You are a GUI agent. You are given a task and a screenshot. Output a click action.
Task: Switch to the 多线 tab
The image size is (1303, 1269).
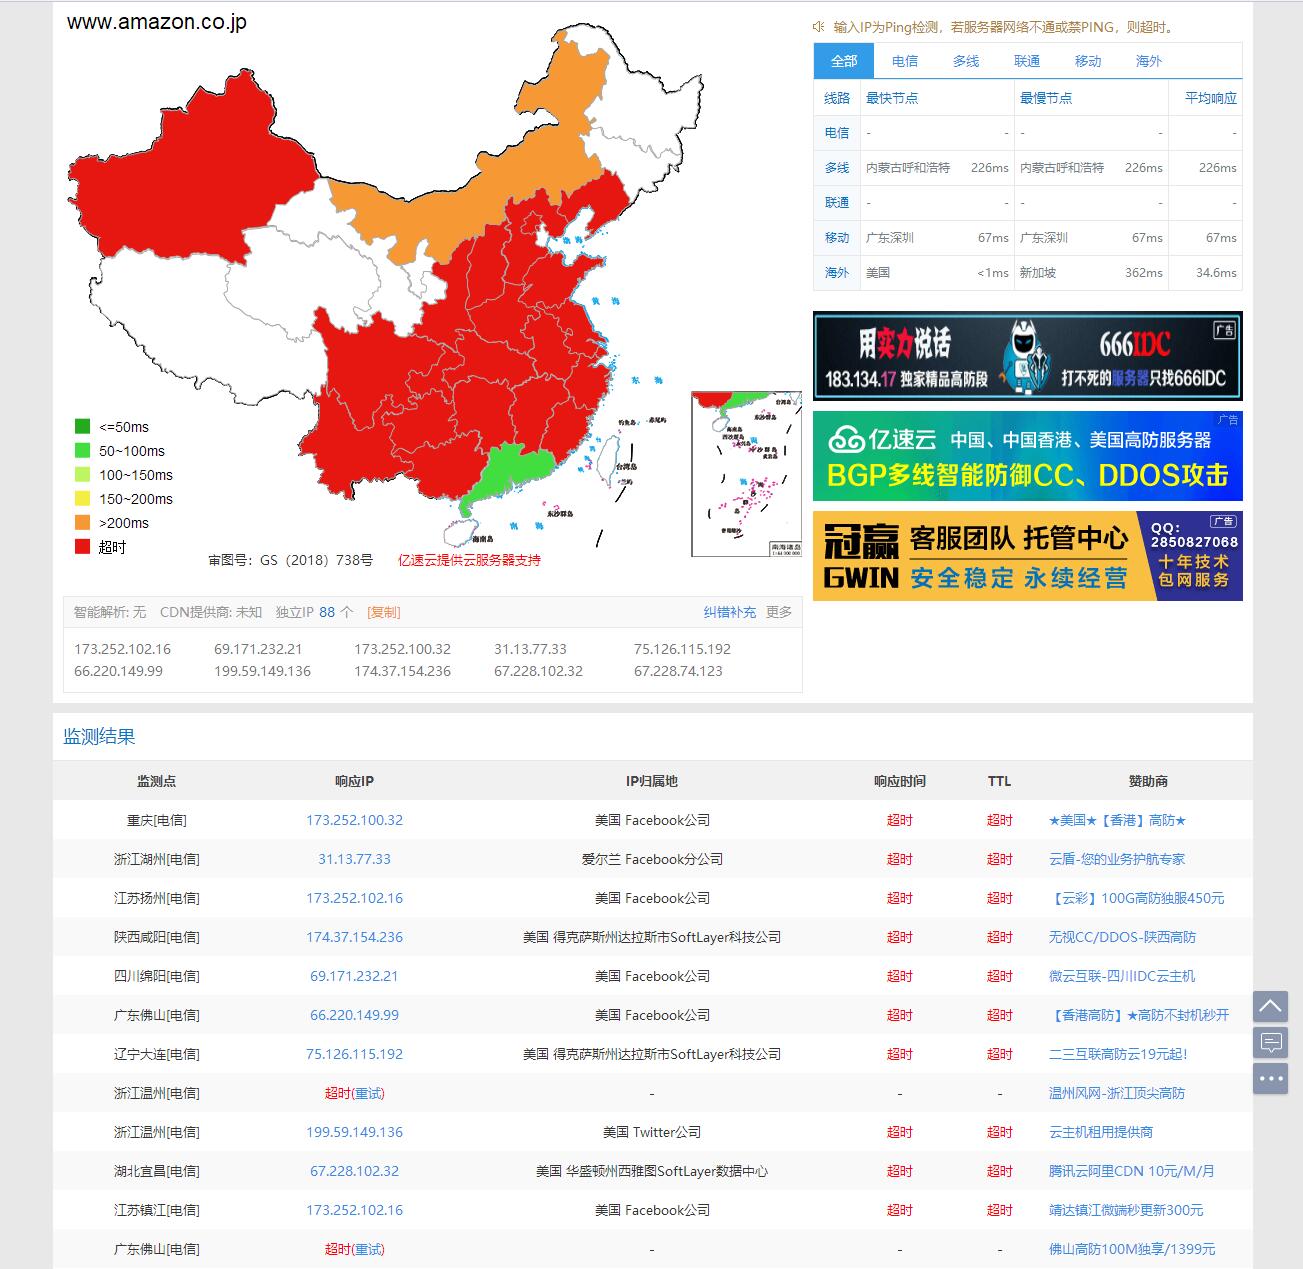tap(966, 61)
